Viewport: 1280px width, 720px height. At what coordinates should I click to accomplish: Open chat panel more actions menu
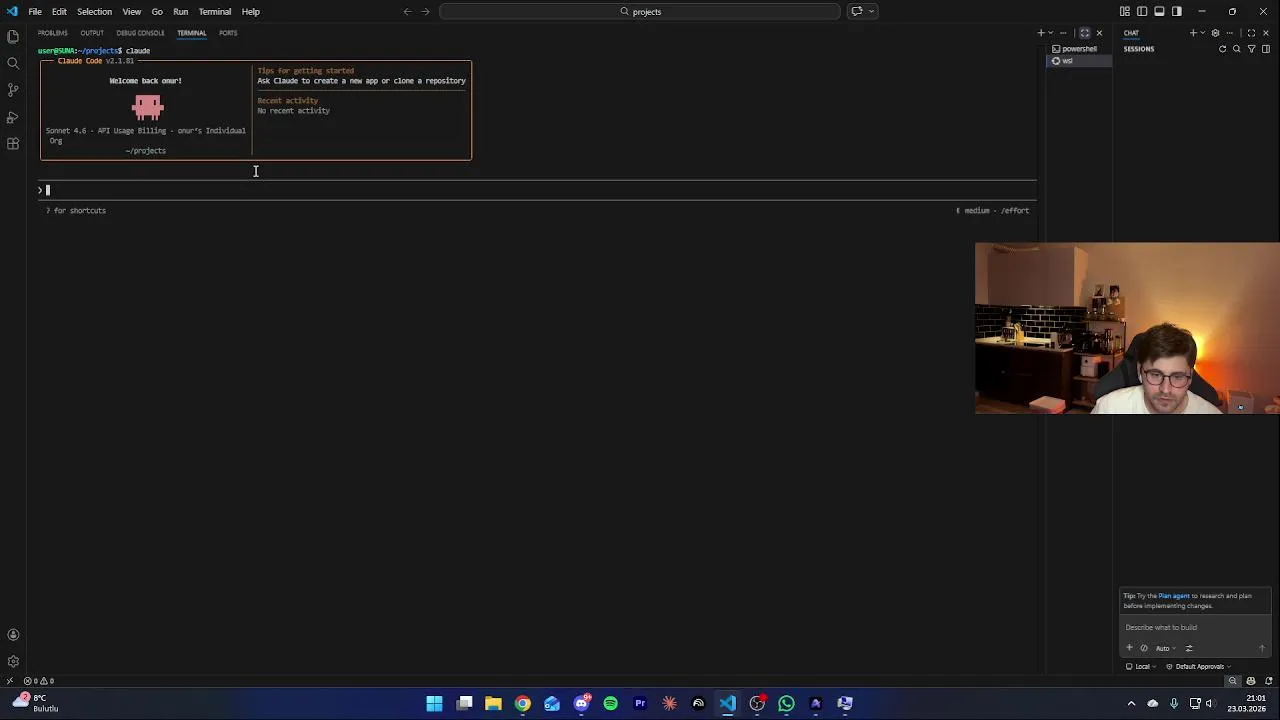click(x=1230, y=33)
